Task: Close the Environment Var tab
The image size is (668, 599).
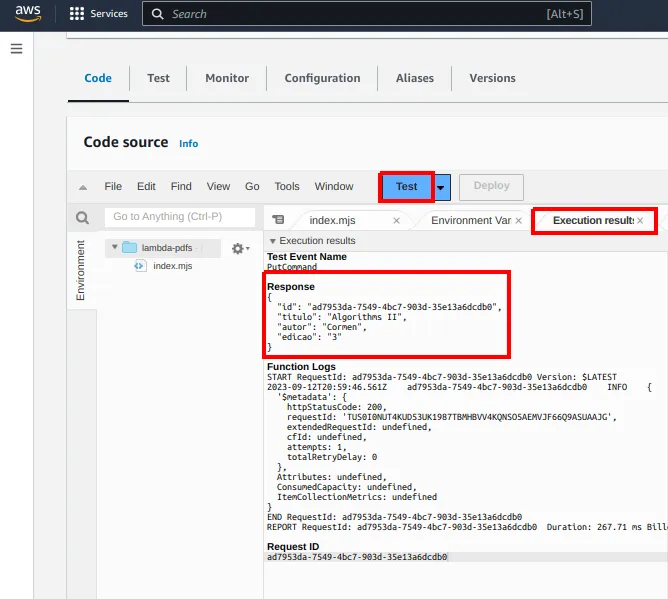Action: [x=518, y=221]
